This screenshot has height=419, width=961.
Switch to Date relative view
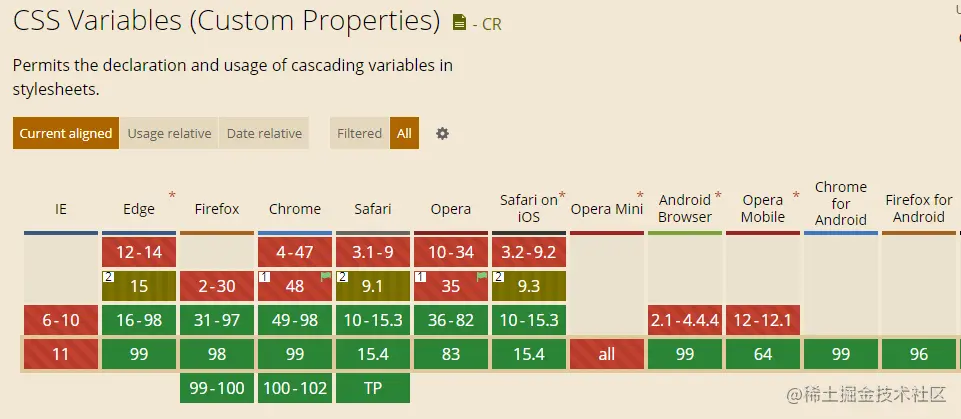[x=264, y=133]
